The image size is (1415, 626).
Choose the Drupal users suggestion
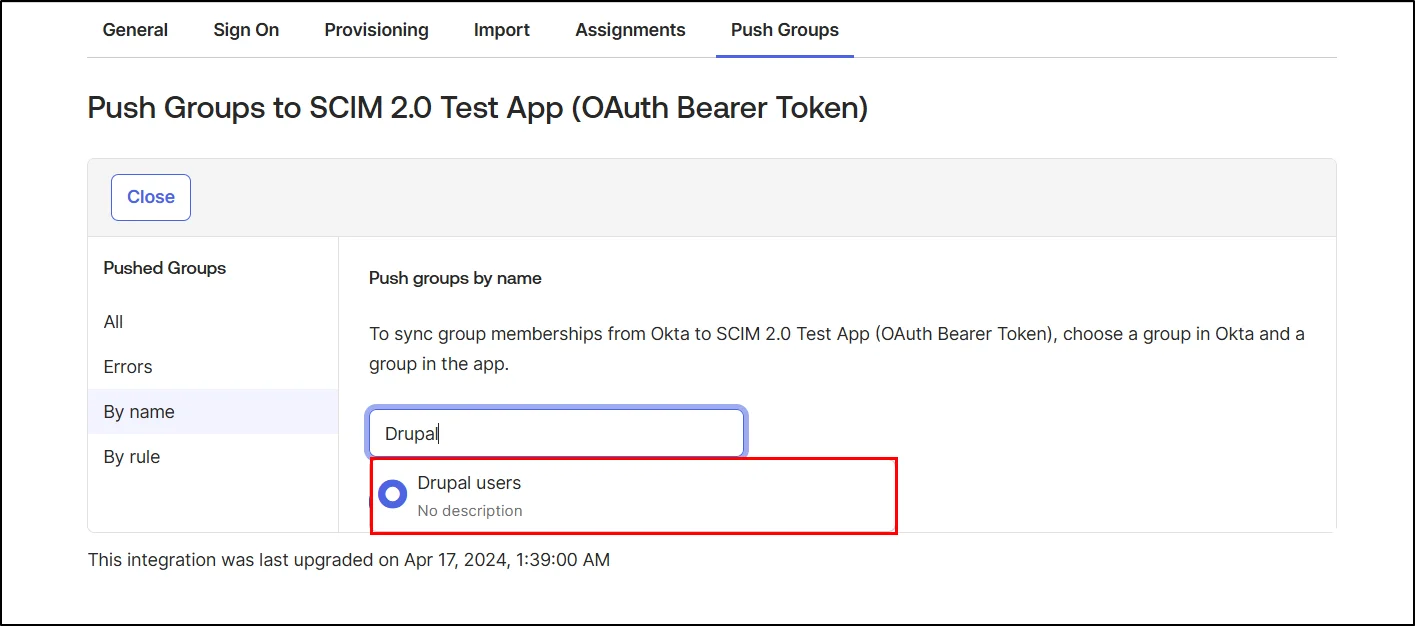(x=634, y=496)
